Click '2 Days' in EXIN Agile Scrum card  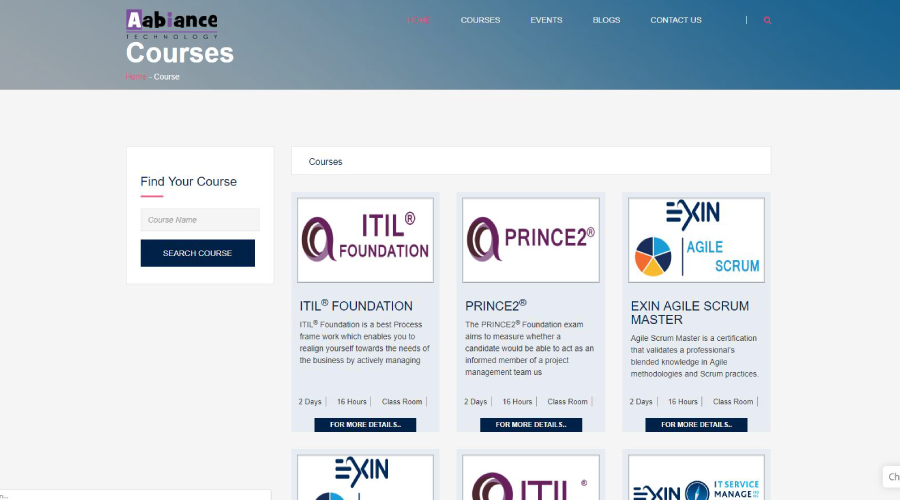641,402
